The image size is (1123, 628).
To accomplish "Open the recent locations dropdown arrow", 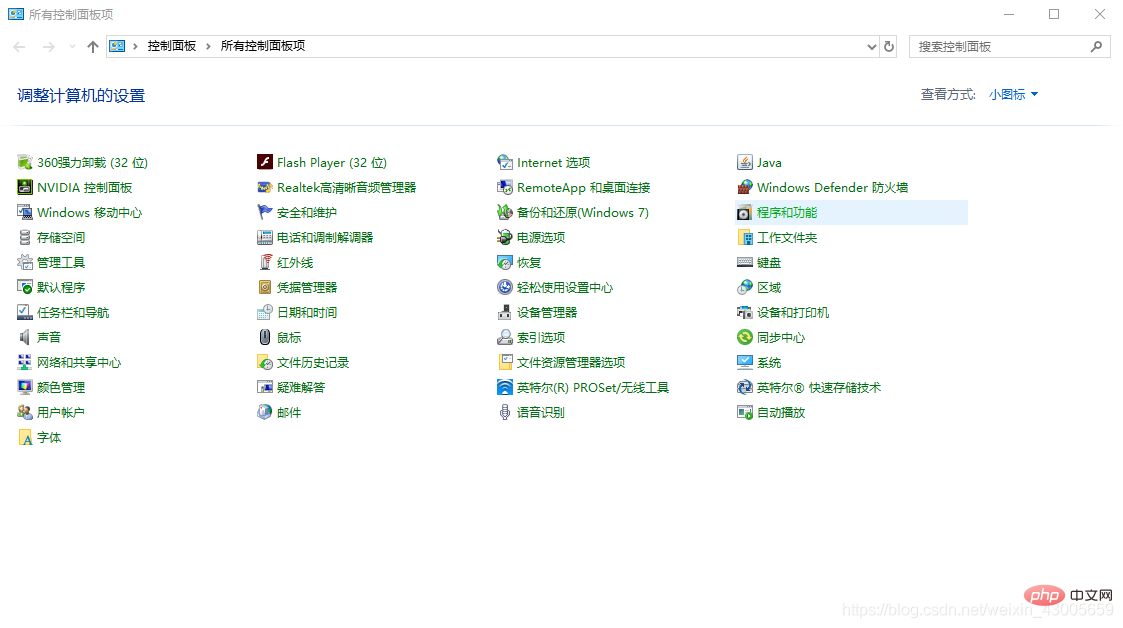I will click(72, 47).
